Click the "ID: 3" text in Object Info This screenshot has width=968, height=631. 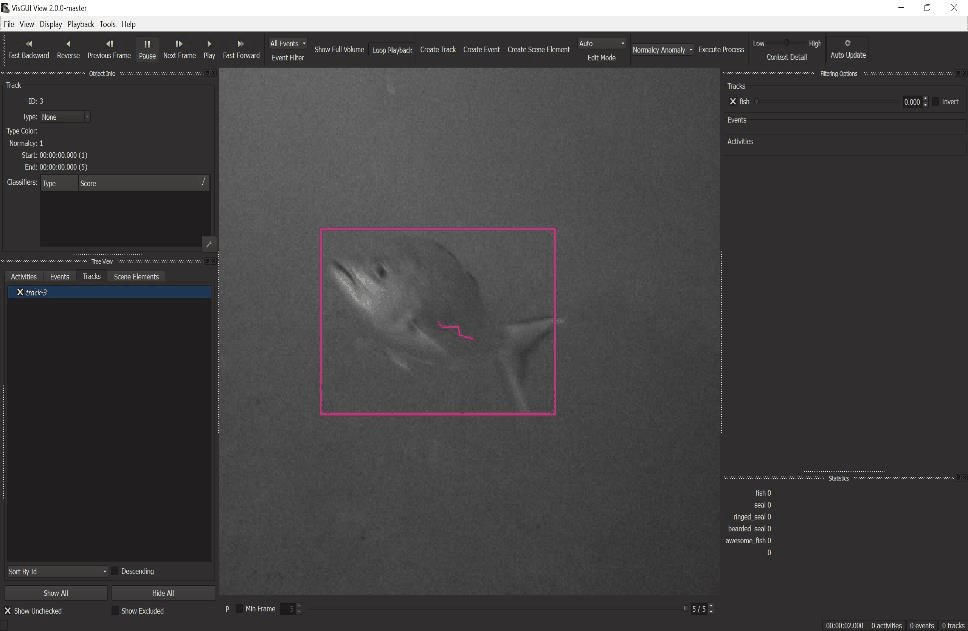[x=36, y=101]
